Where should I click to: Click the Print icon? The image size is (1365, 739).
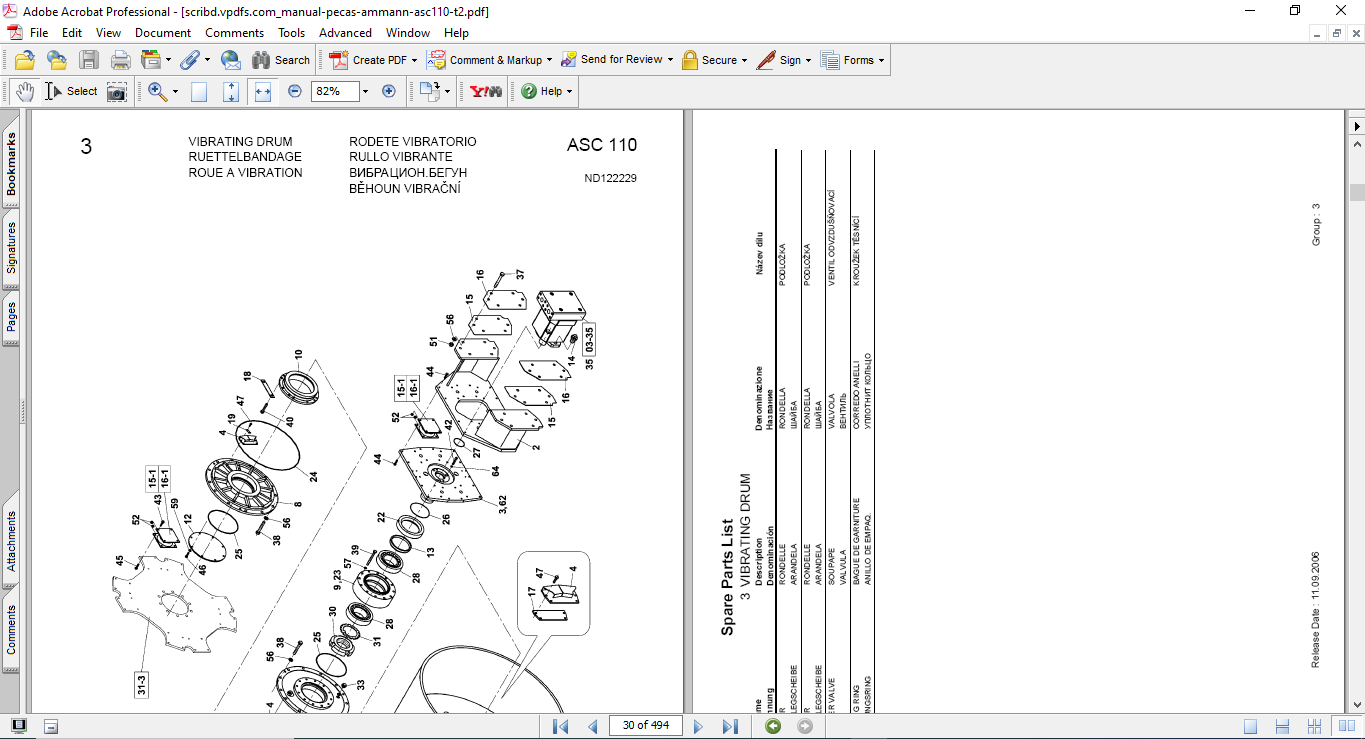(121, 60)
